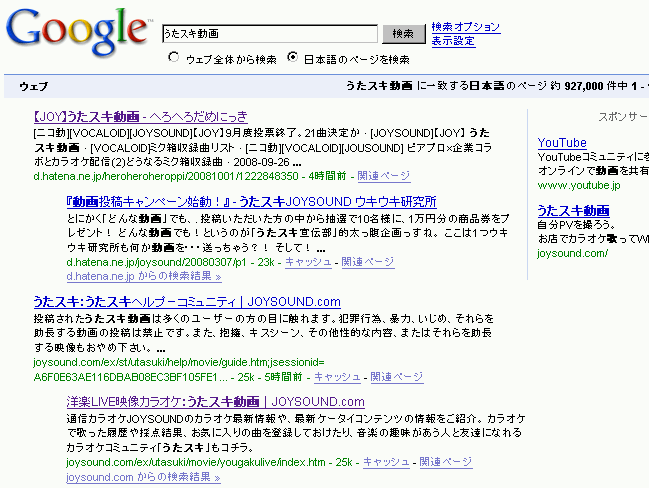Open 関連ページ for the yougakulive result

coord(446,462)
